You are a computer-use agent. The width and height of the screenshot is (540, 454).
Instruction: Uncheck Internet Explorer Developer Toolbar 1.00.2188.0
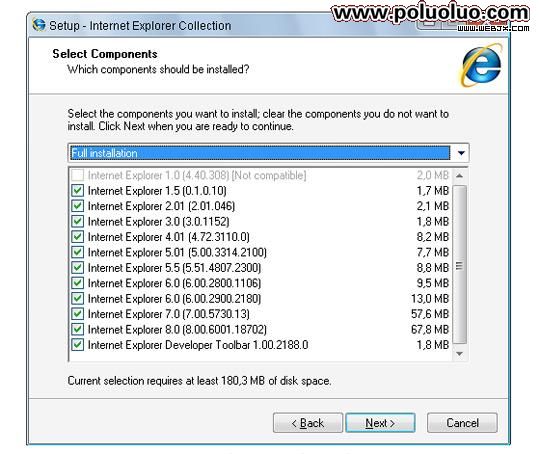(x=77, y=345)
